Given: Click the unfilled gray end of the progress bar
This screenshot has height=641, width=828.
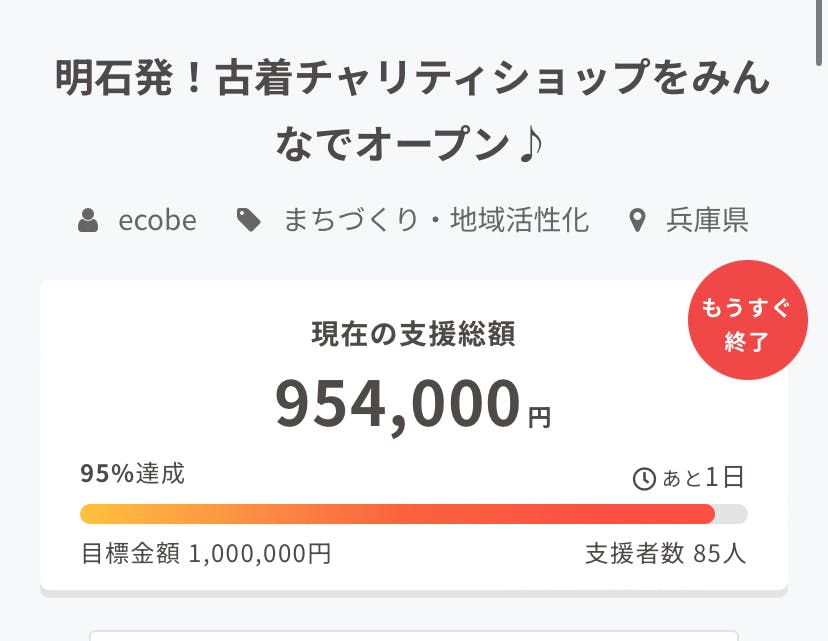Looking at the screenshot, I should tap(732, 514).
